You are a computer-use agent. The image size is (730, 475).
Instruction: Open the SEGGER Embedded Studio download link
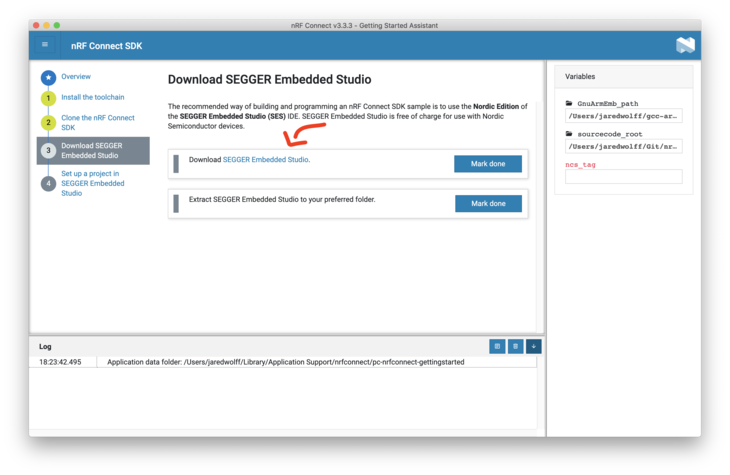265,160
